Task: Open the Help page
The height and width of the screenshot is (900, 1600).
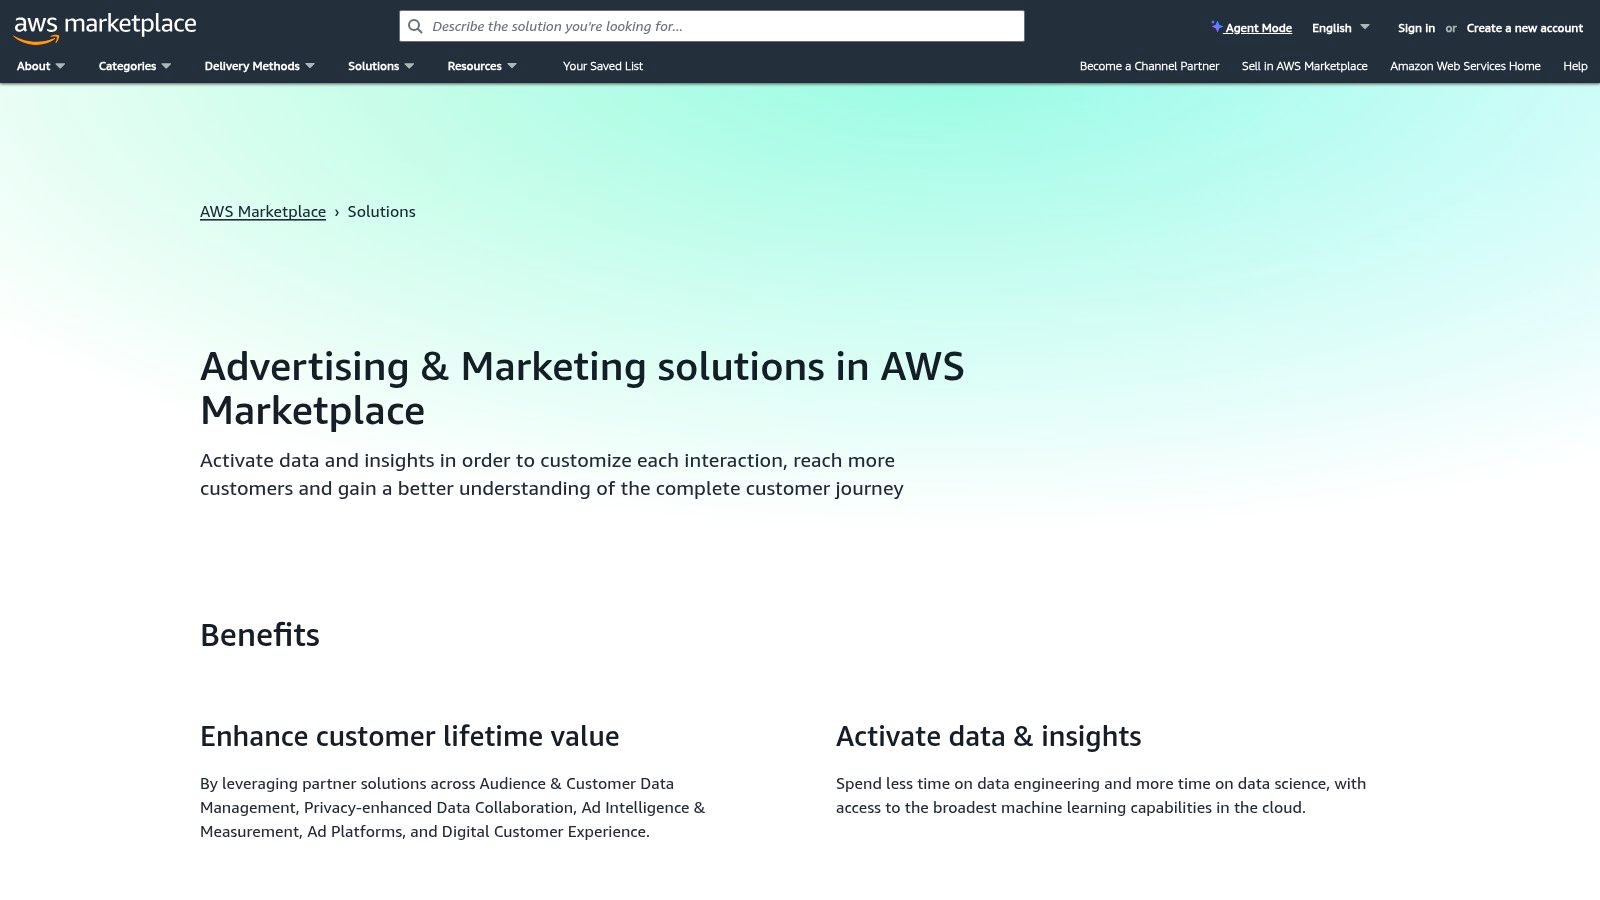Action: point(1574,66)
